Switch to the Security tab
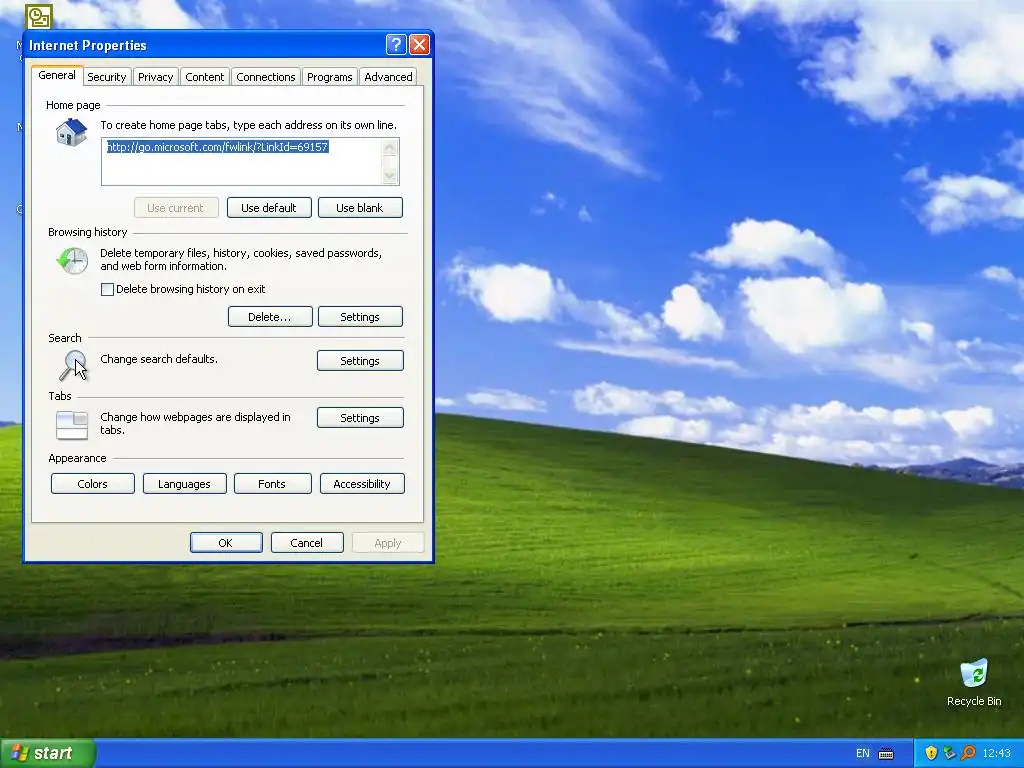This screenshot has height=768, width=1024. 106,77
